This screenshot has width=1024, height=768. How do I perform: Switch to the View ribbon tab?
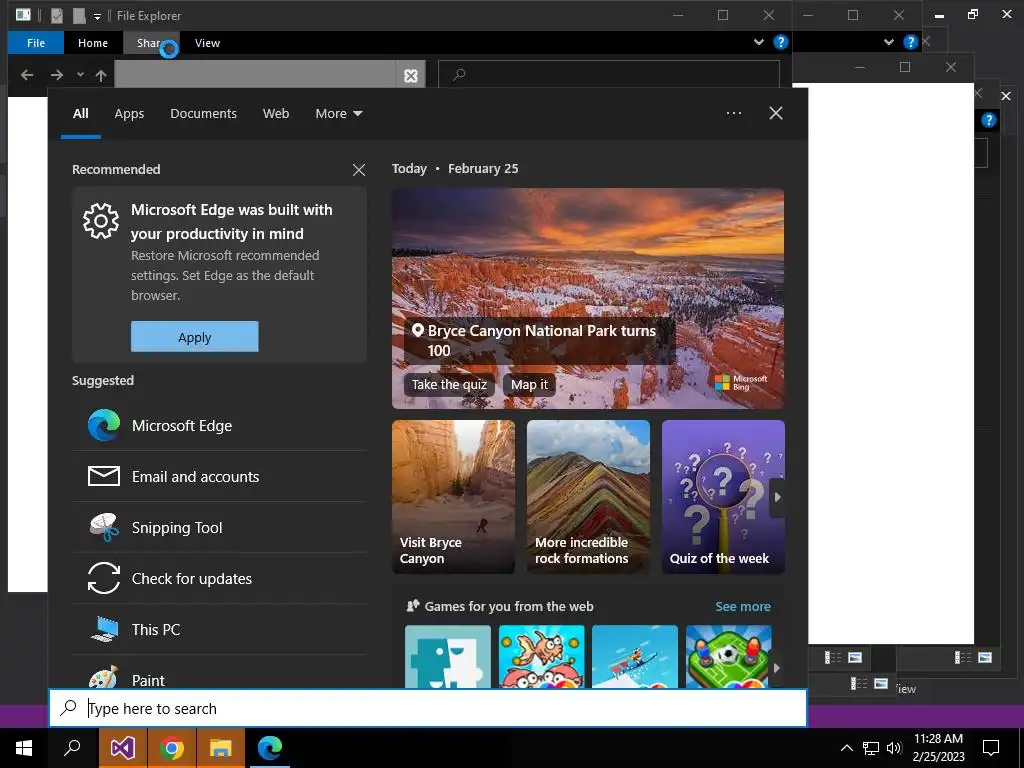207,43
